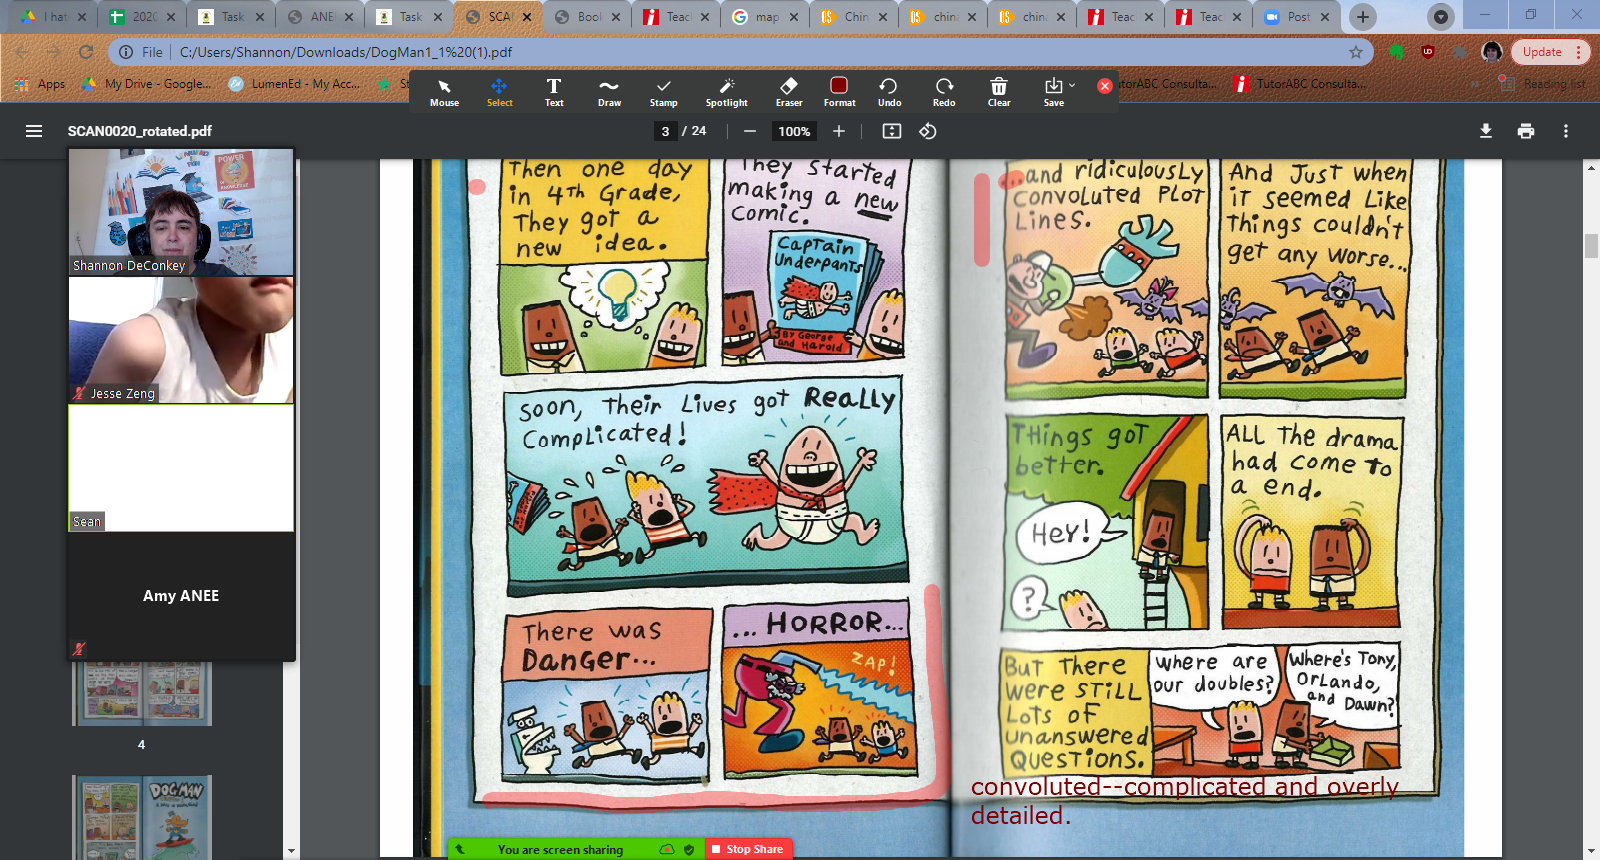Undo the last annotation

point(889,92)
